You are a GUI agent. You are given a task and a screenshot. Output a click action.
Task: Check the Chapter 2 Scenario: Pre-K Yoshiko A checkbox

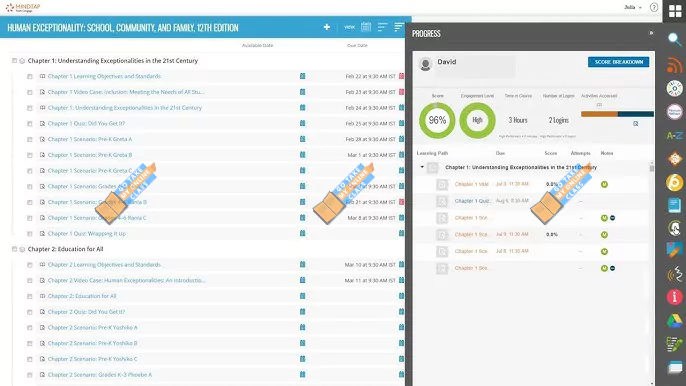(x=30, y=328)
